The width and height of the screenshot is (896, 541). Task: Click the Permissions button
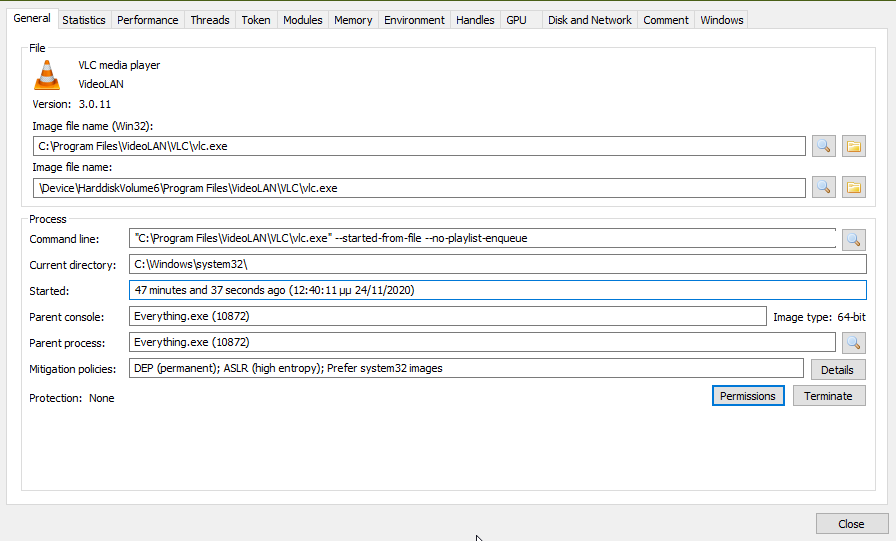(x=748, y=396)
